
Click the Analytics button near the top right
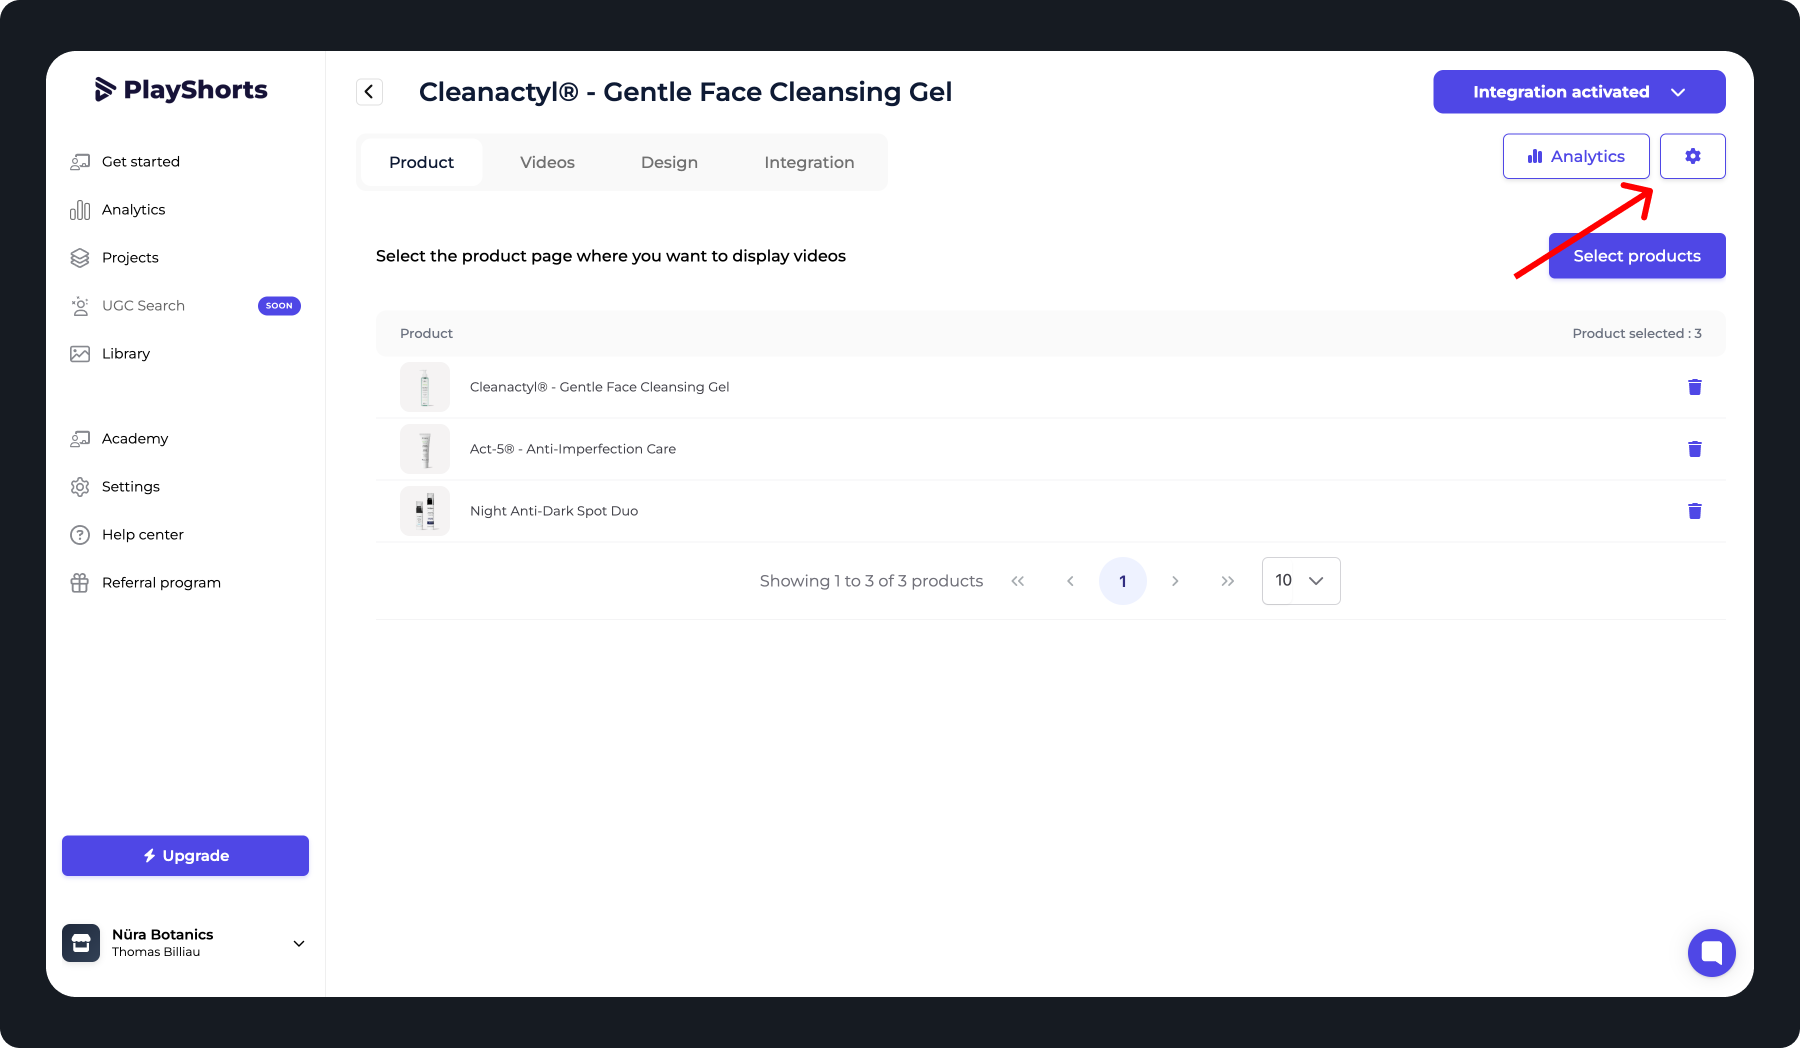point(1576,157)
